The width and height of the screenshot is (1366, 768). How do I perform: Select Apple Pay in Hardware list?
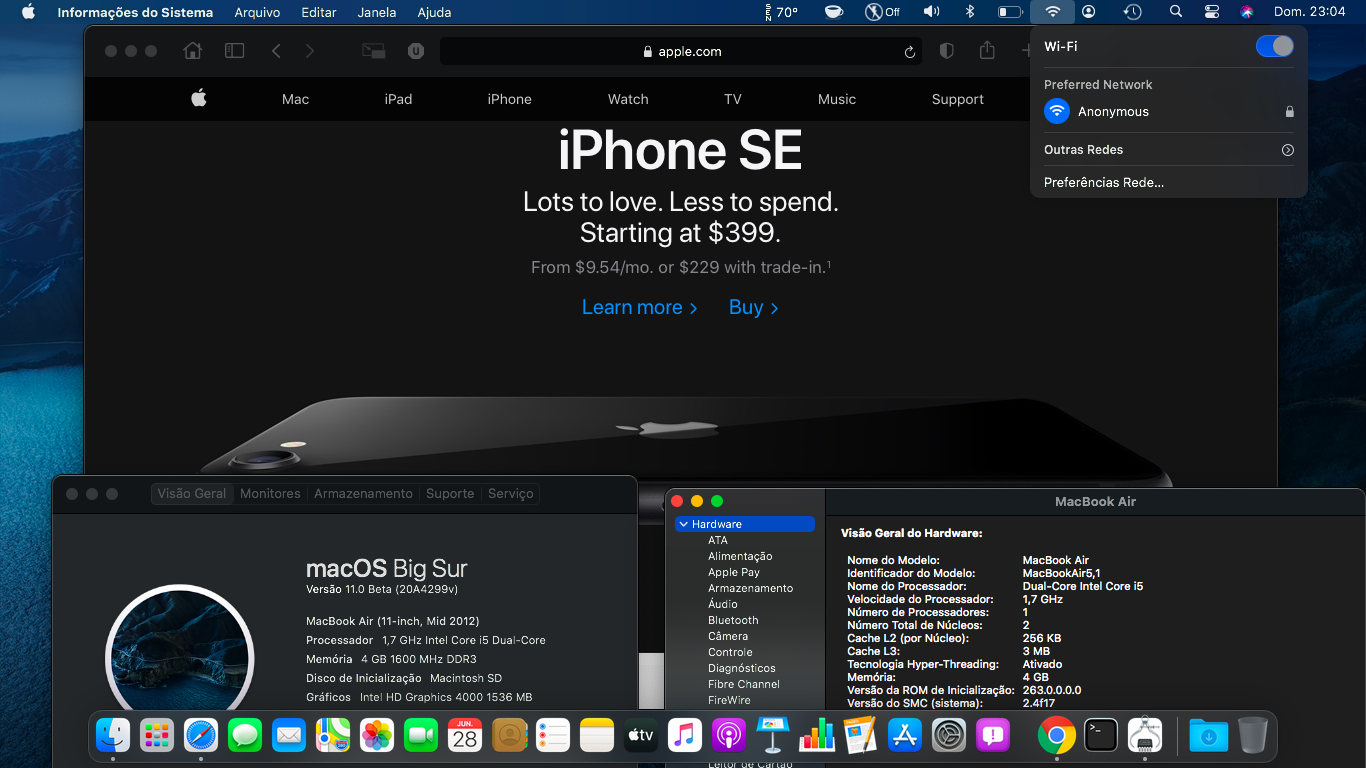(x=734, y=572)
